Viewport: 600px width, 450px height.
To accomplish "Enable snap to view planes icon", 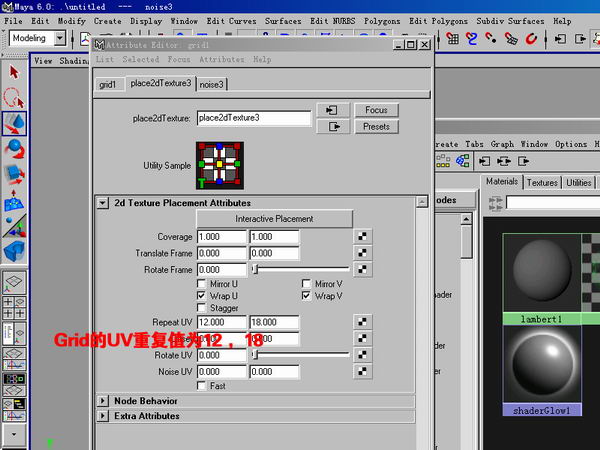I will [x=511, y=38].
